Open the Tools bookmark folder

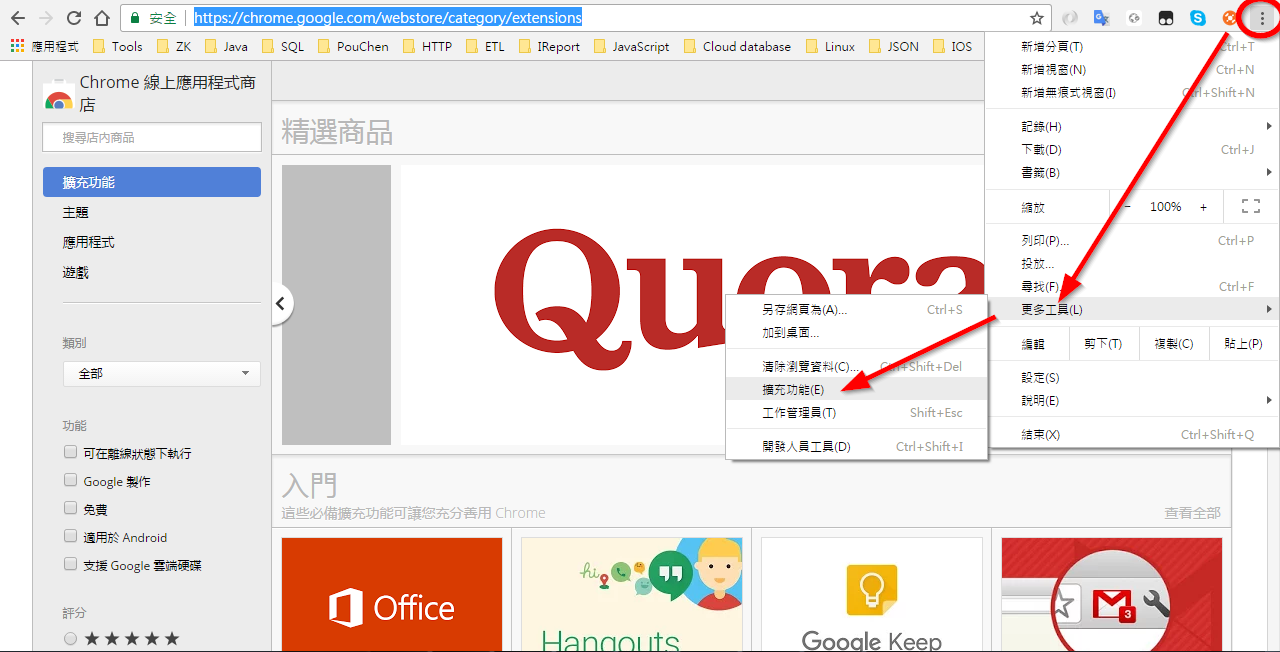click(x=118, y=46)
